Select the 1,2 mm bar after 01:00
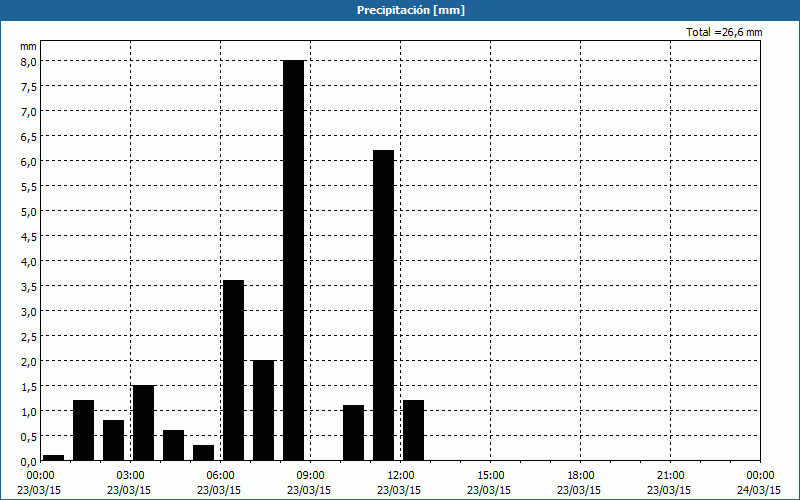 pos(84,430)
